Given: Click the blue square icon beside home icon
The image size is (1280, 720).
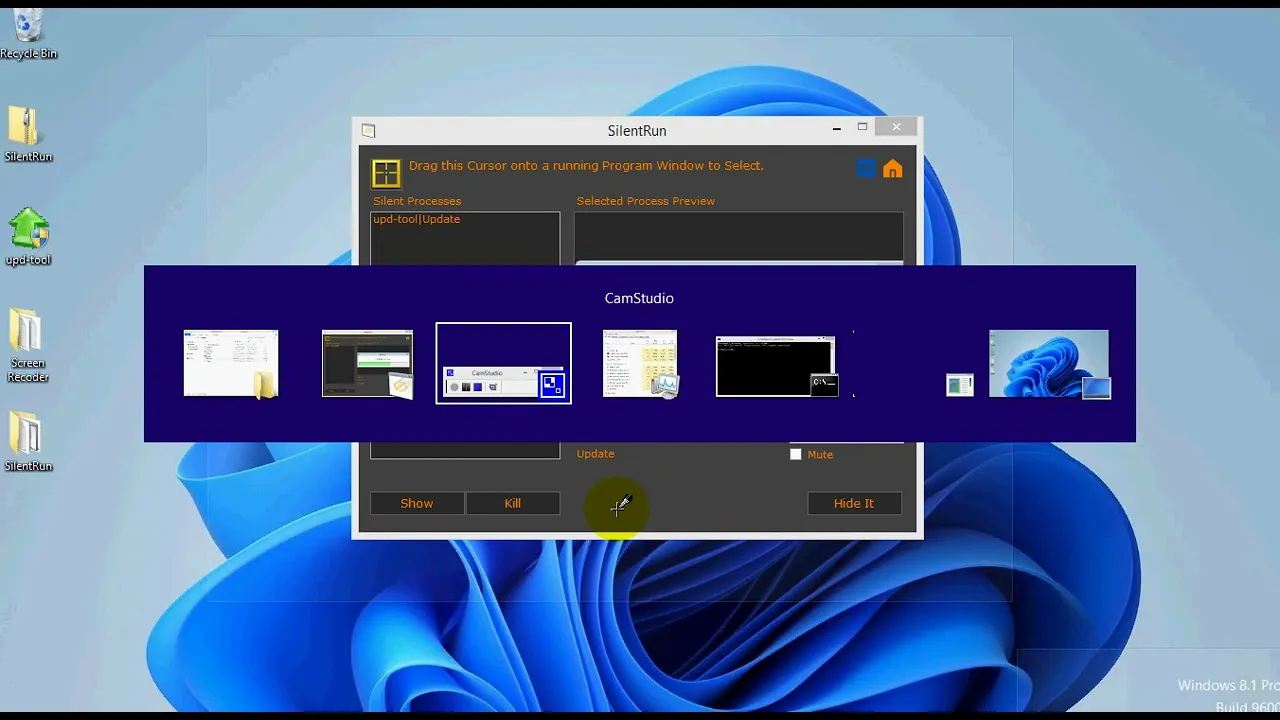Looking at the screenshot, I should click(866, 169).
